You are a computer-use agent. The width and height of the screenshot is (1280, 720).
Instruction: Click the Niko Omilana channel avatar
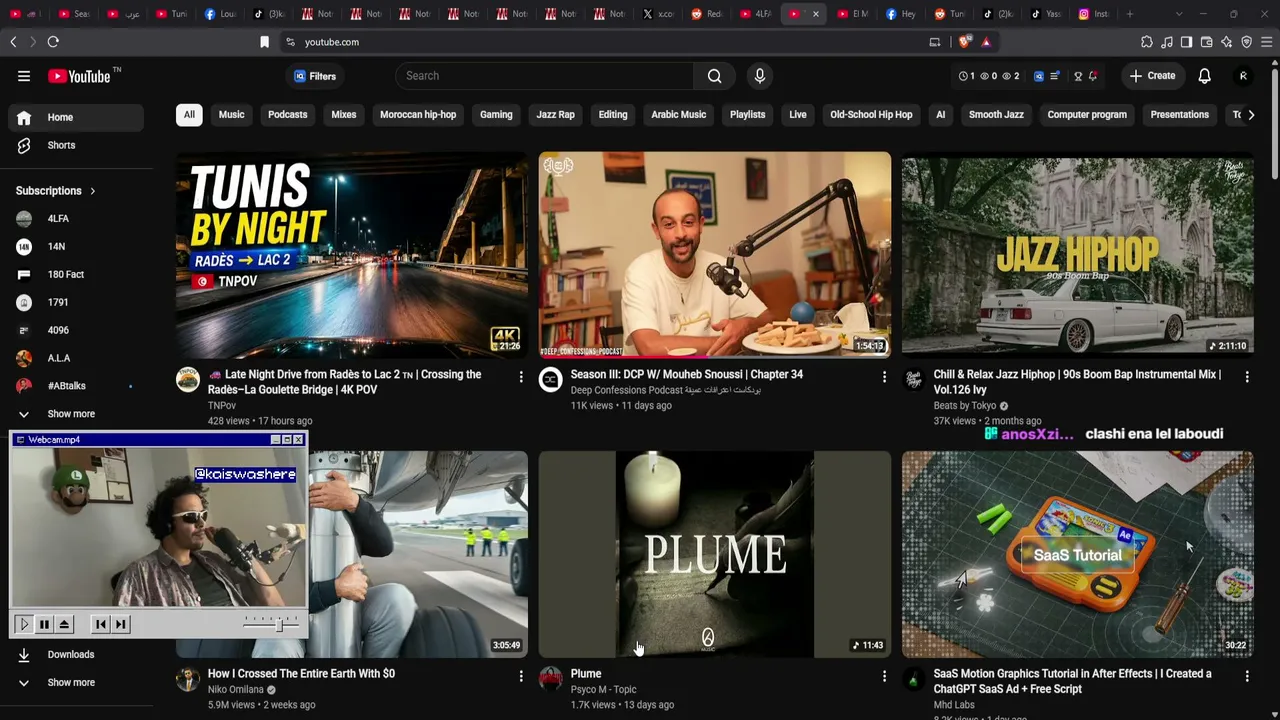(188, 679)
